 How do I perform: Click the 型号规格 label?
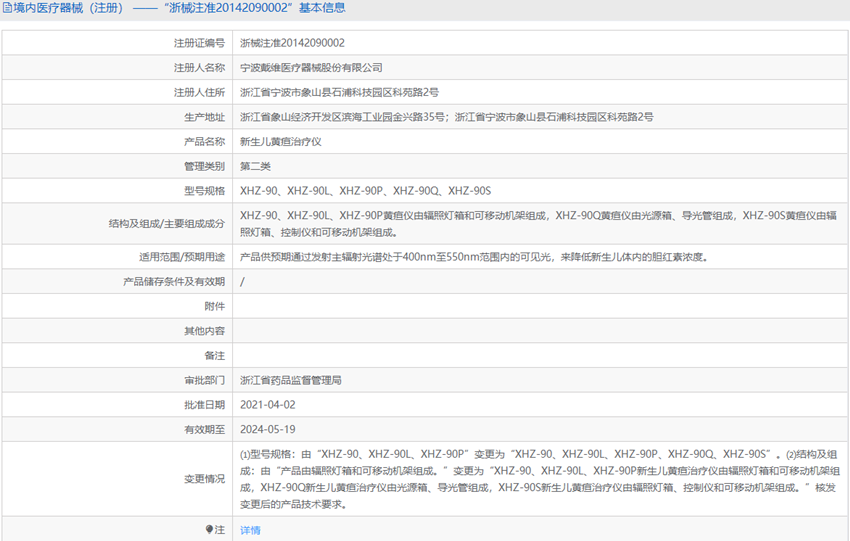pyautogui.click(x=204, y=191)
